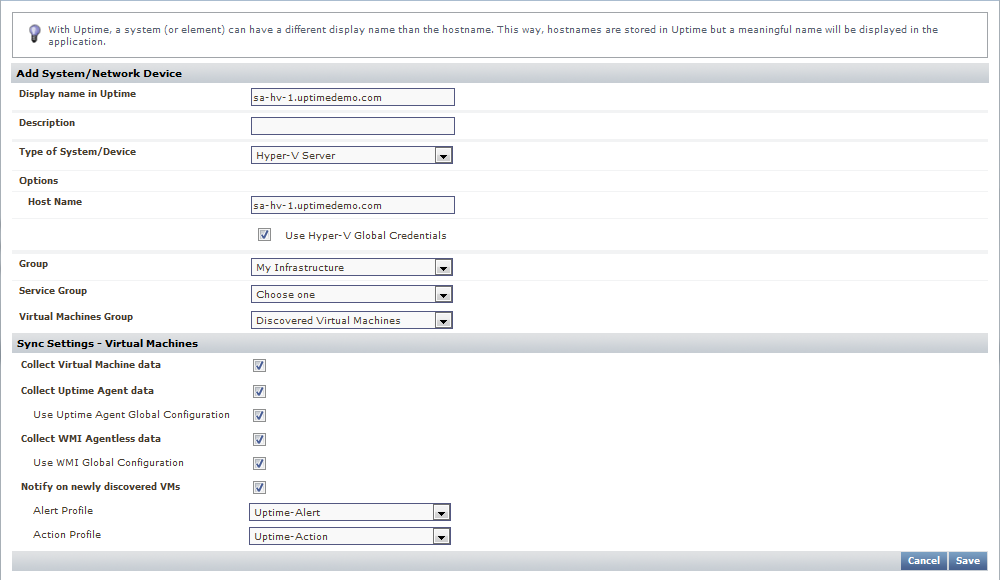The height and width of the screenshot is (580, 1000).
Task: Uncheck Use WMI Global Configuration
Action: pos(260,463)
